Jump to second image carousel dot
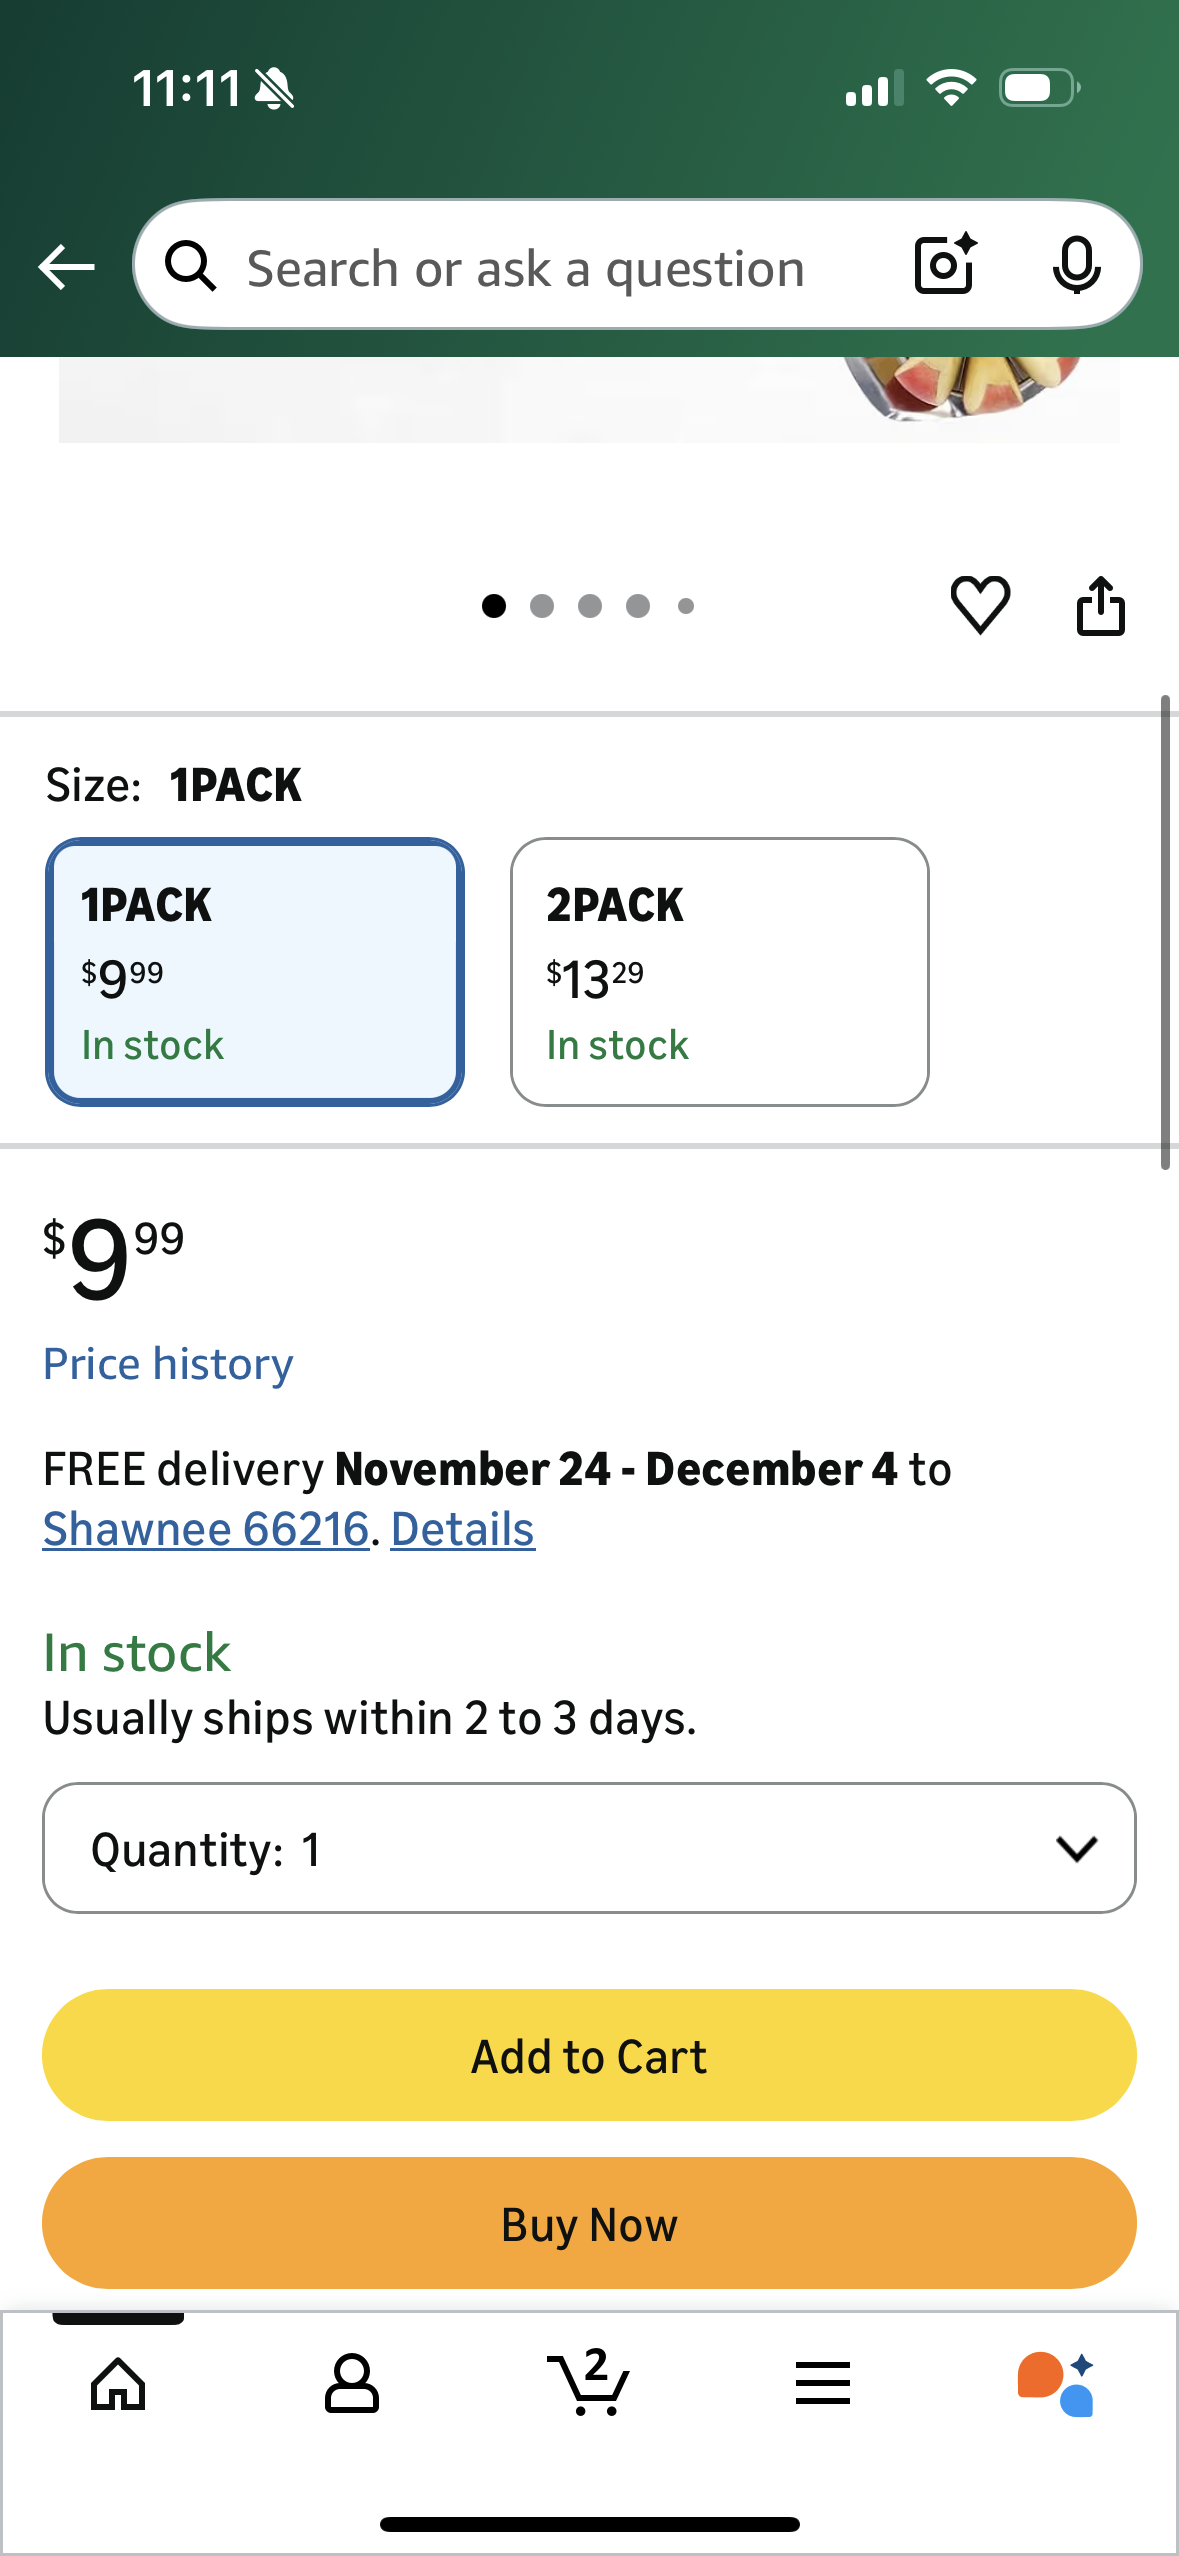Viewport: 1179px width, 2556px height. click(542, 606)
